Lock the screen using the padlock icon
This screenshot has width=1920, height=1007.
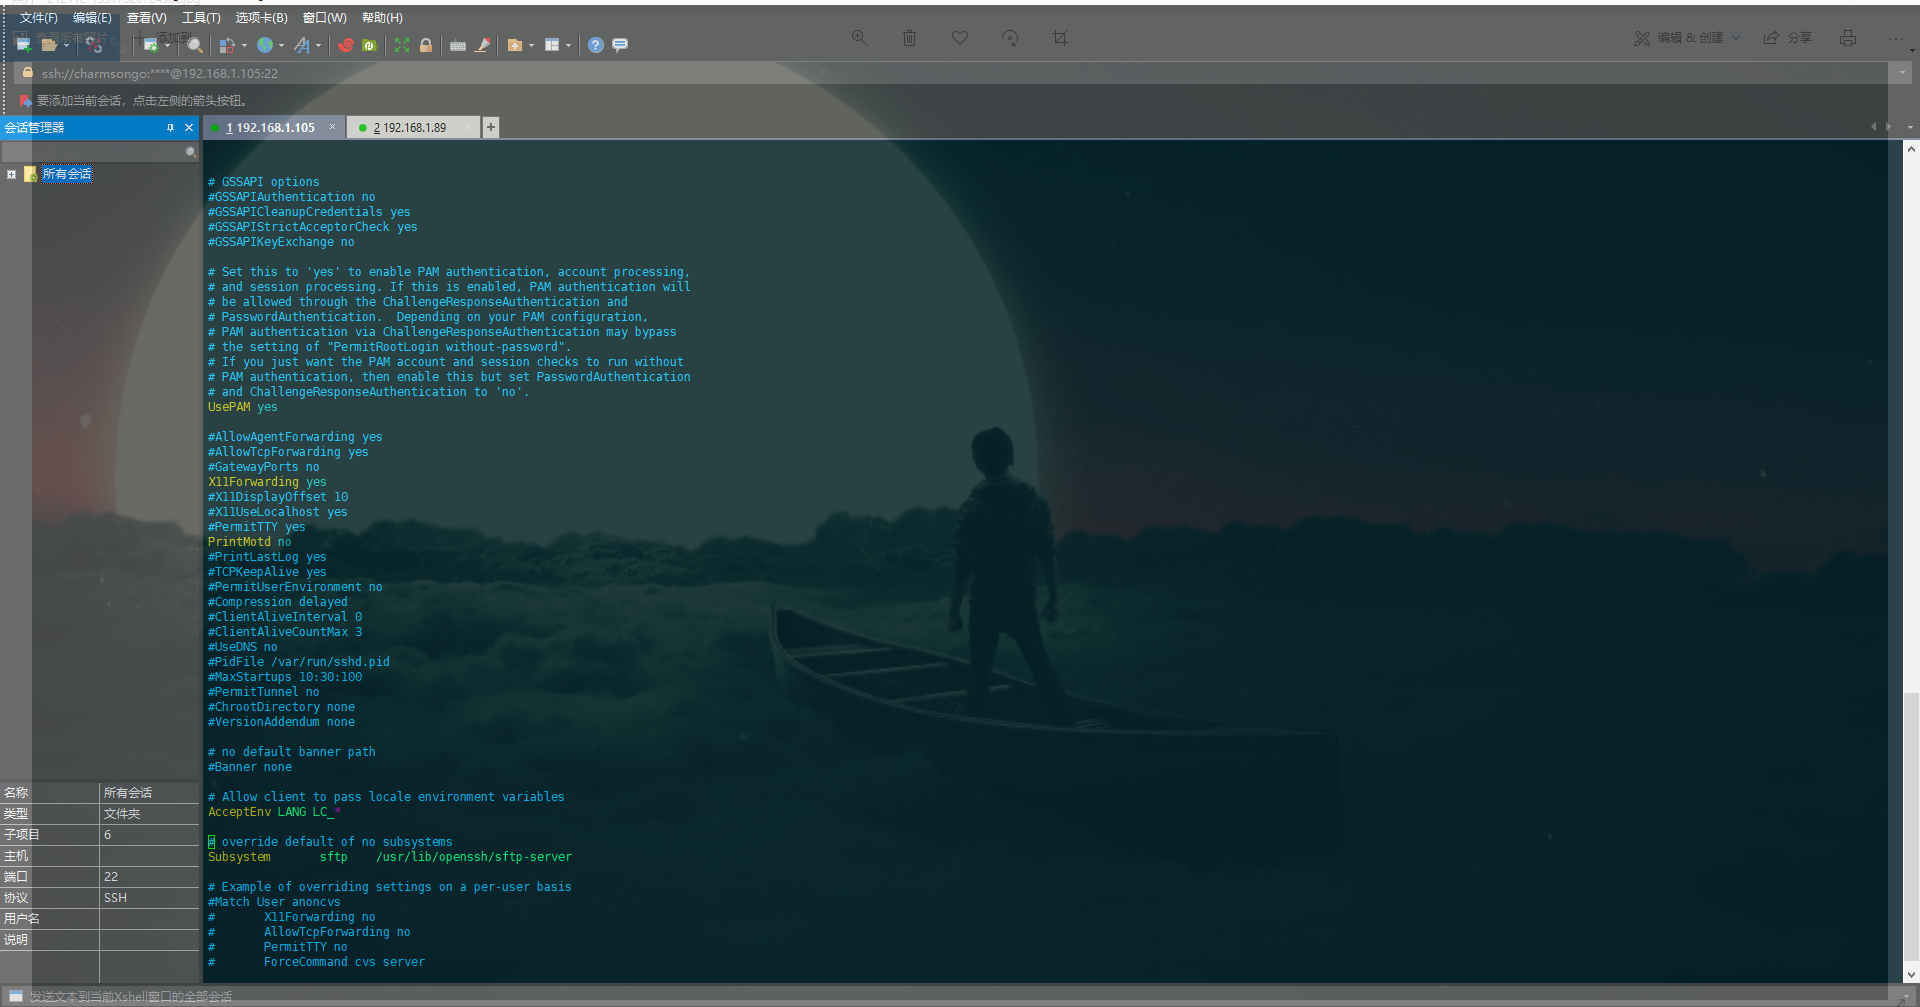click(427, 45)
